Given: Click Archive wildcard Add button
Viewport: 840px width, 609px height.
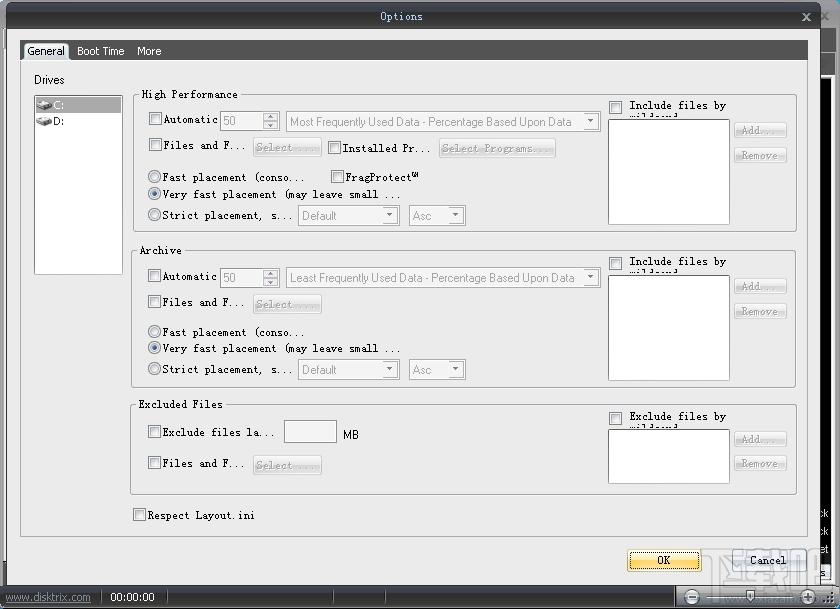Looking at the screenshot, I should 760,286.
